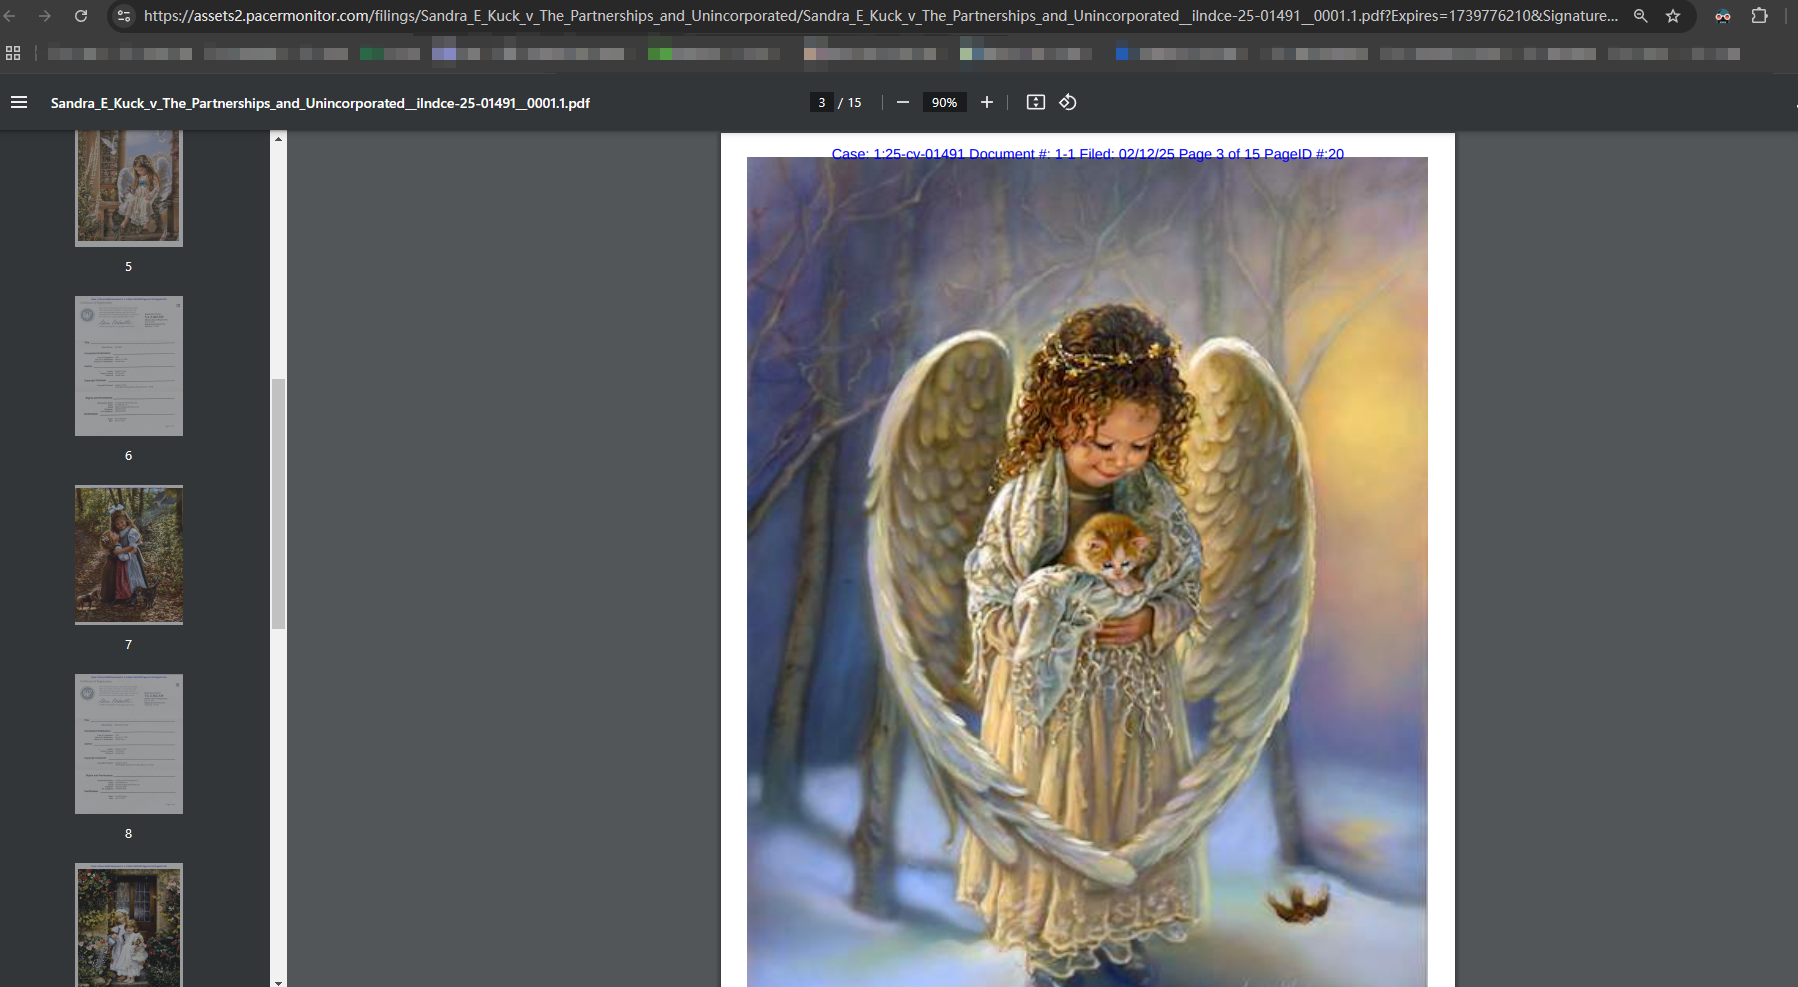The height and width of the screenshot is (987, 1798).
Task: Bookmark this page with the star icon
Action: pos(1673,16)
